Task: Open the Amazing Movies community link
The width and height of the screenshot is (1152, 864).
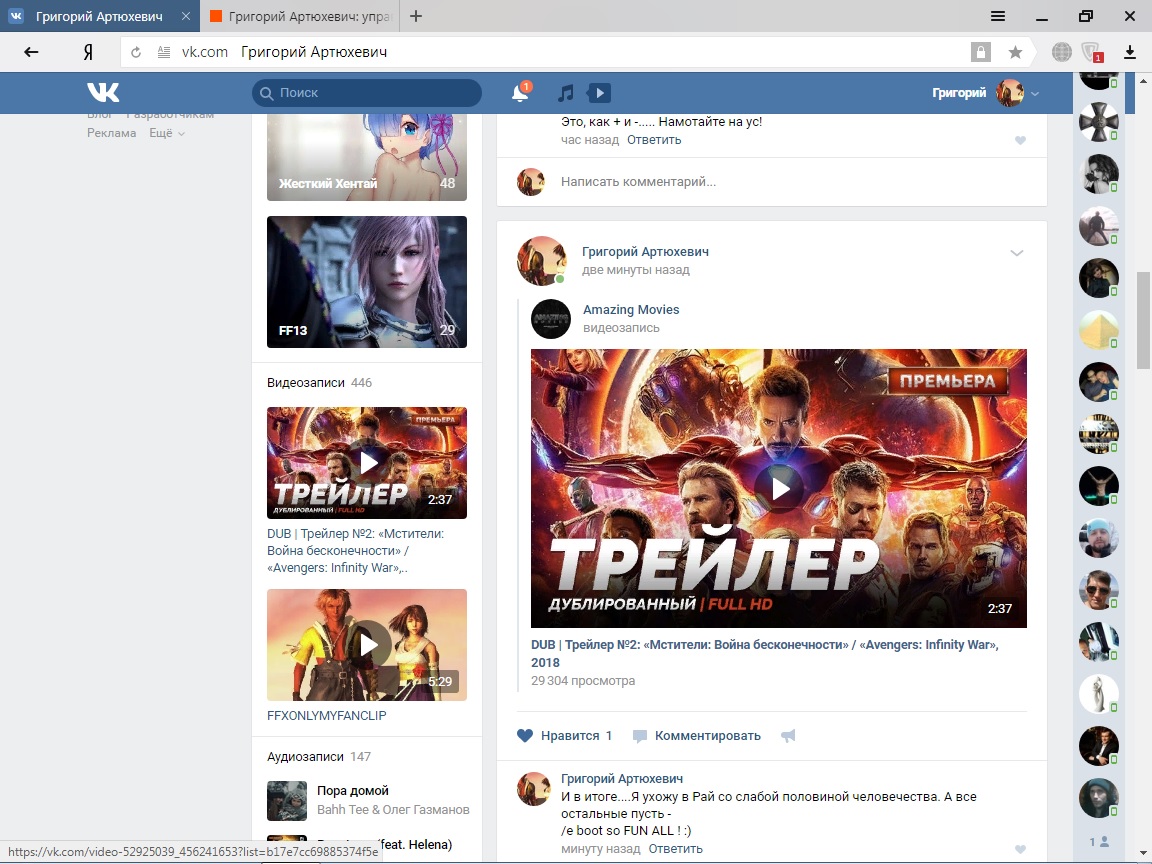Action: (631, 310)
